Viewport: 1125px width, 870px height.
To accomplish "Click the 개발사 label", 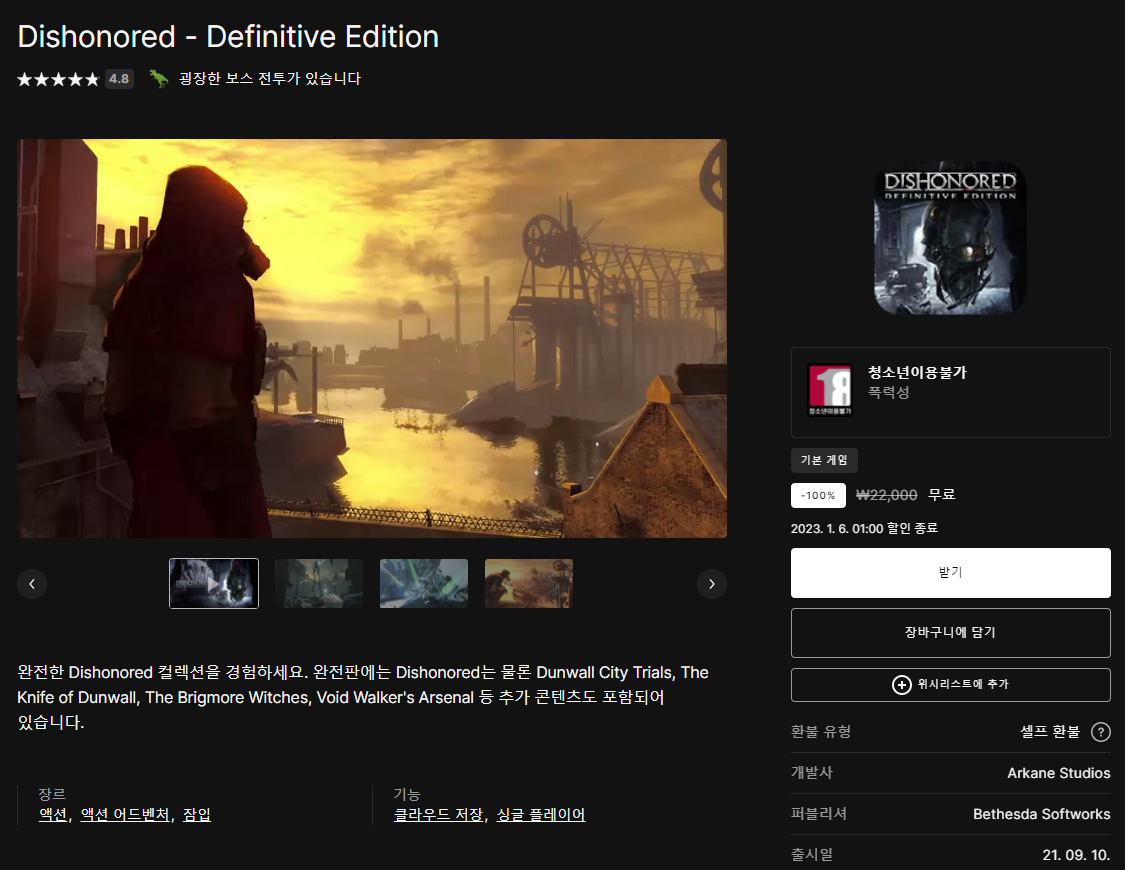I will (x=811, y=772).
